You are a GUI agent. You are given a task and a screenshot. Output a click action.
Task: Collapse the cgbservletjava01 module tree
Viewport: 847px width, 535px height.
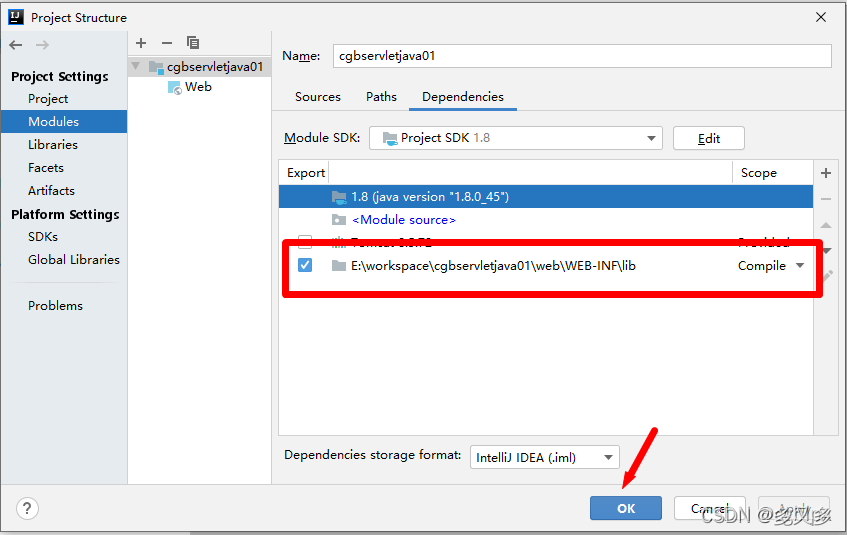click(136, 66)
